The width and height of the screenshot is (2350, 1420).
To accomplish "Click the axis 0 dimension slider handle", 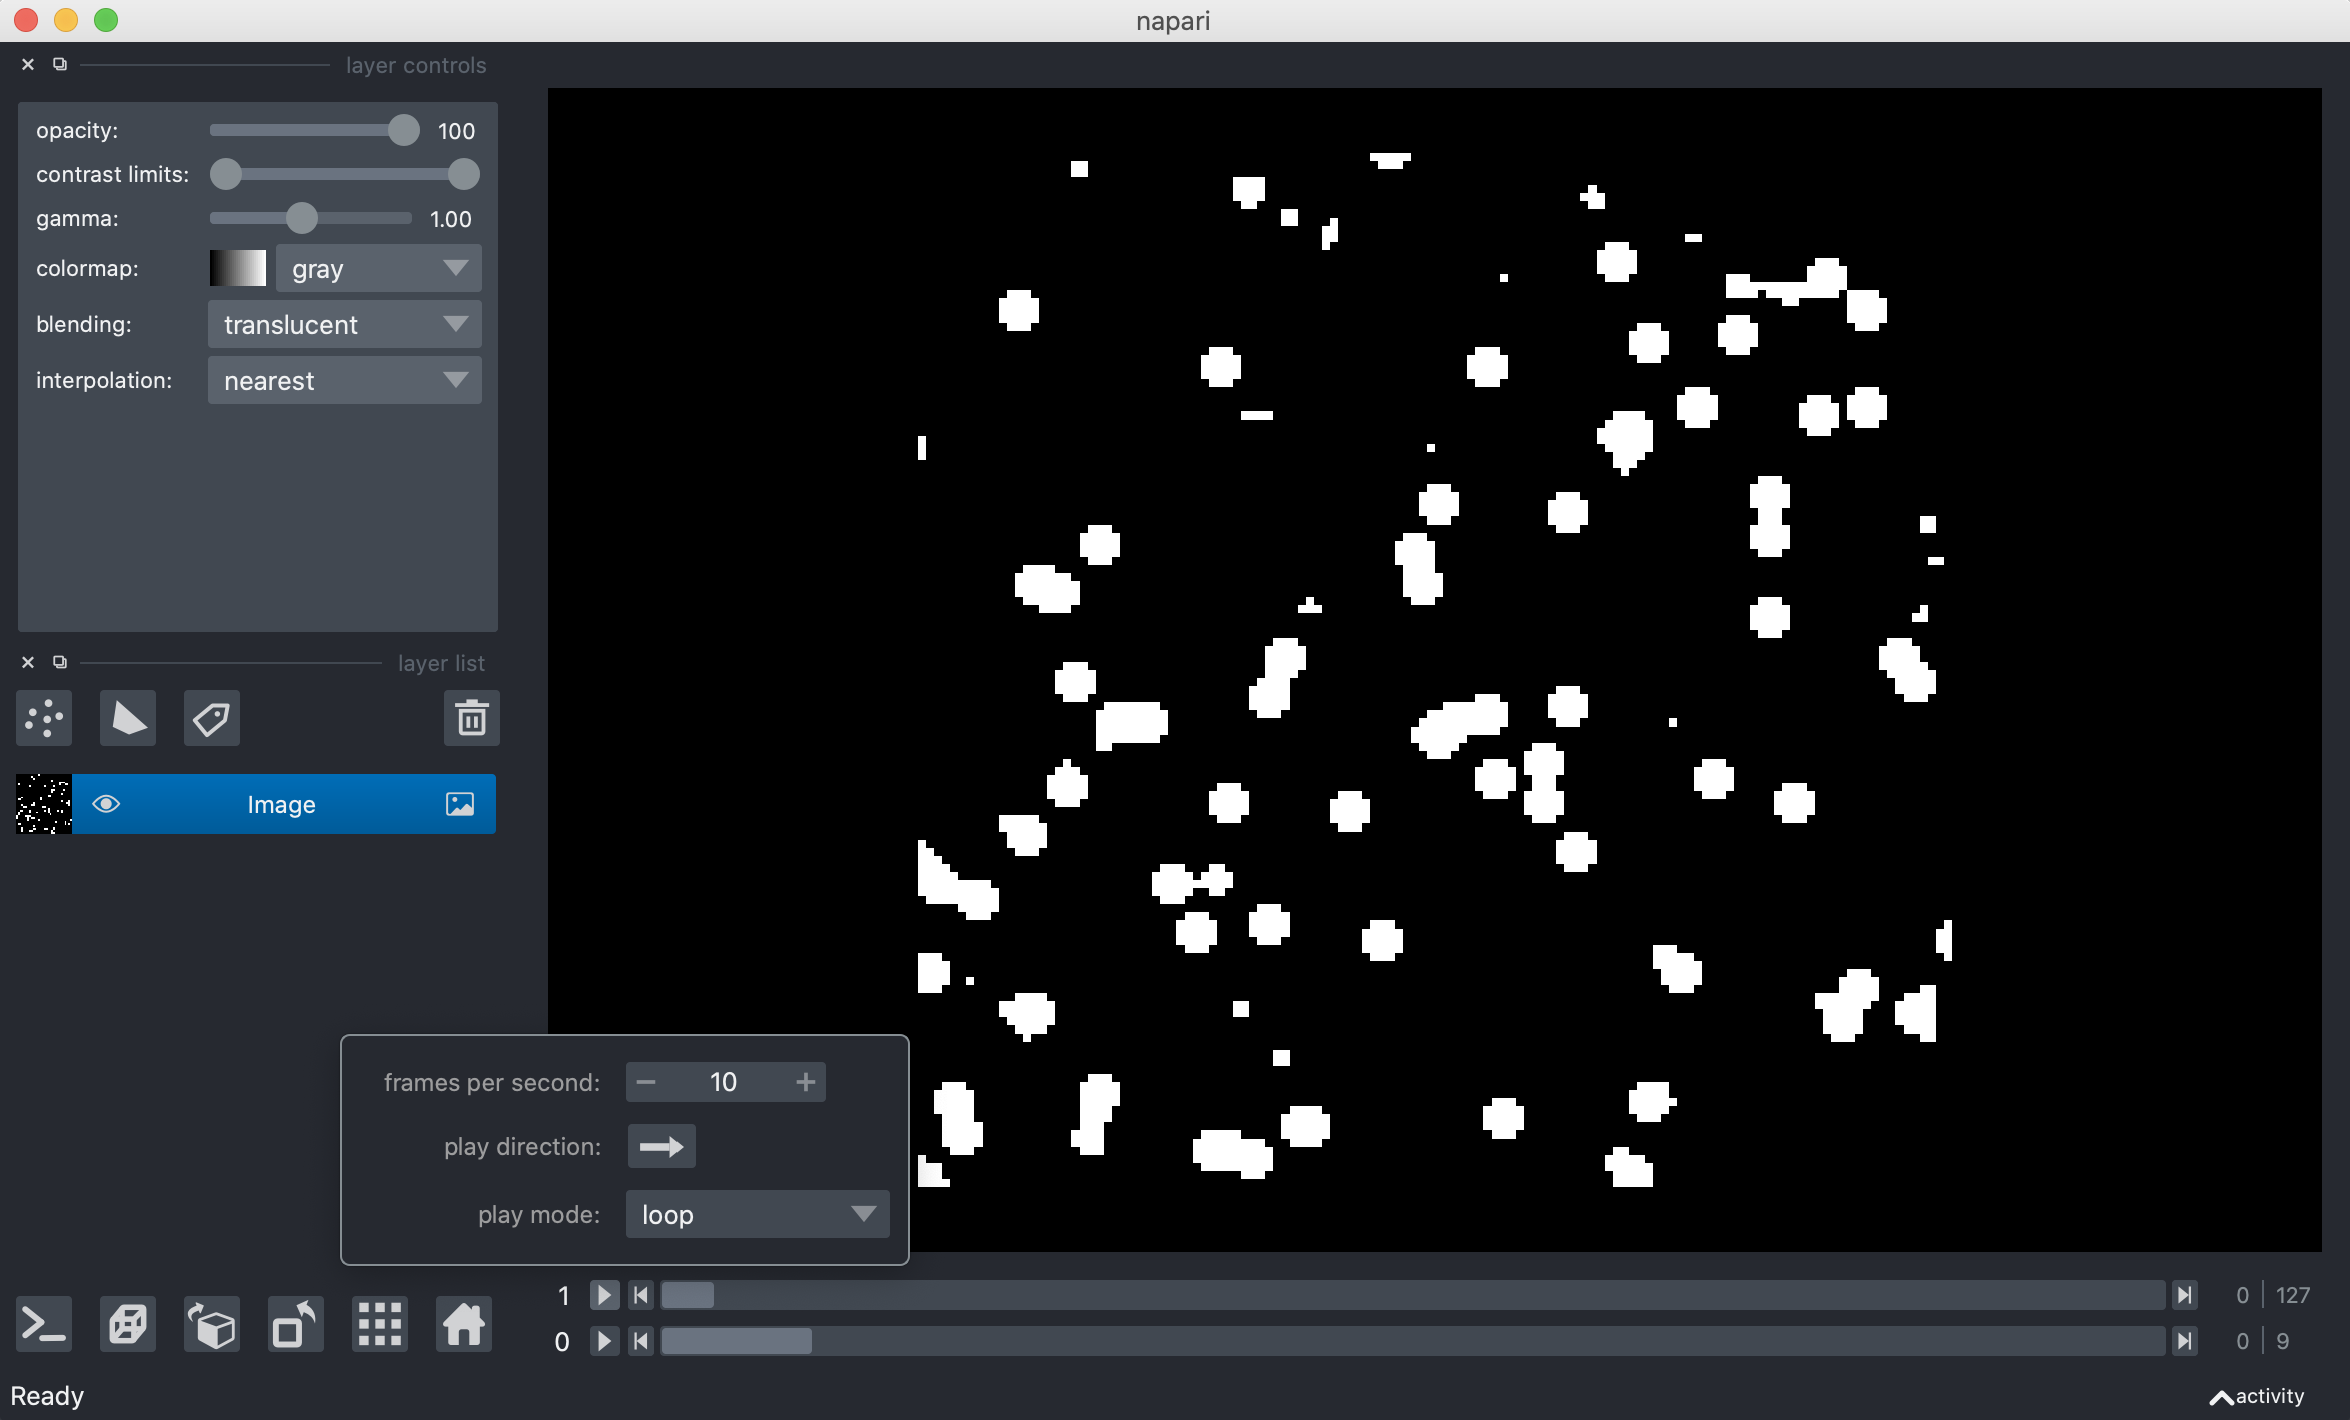I will pos(736,1340).
